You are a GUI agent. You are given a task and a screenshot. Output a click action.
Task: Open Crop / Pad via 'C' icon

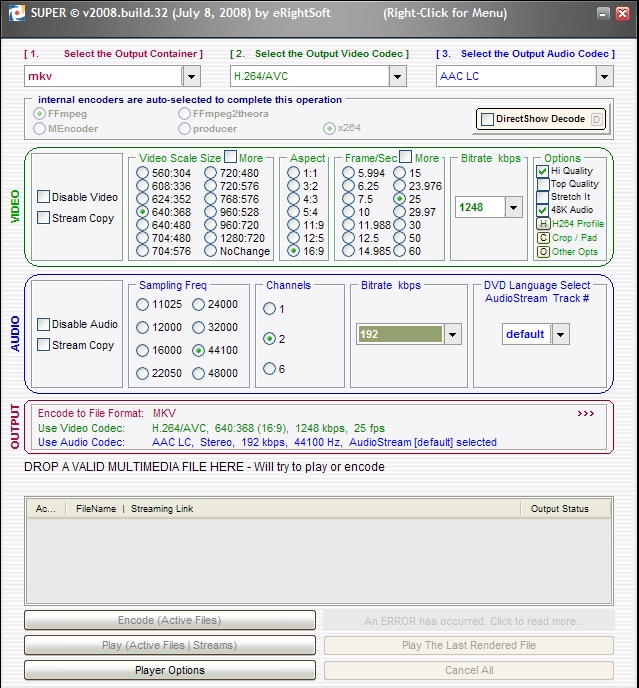[543, 238]
